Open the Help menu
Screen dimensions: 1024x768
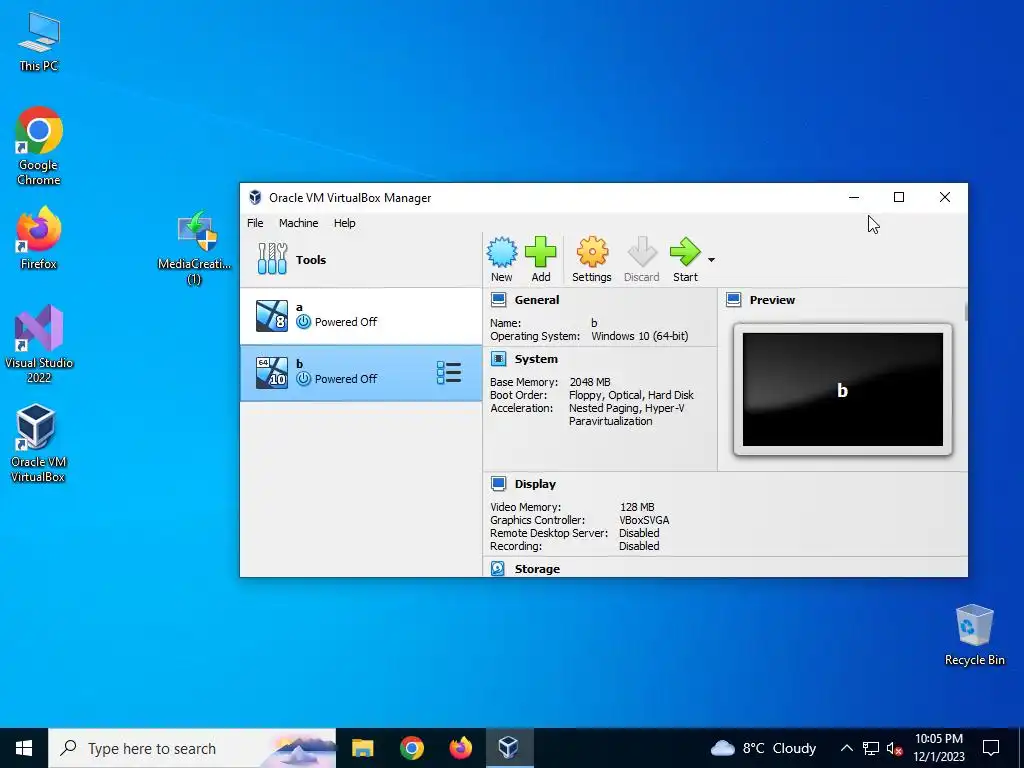(345, 223)
